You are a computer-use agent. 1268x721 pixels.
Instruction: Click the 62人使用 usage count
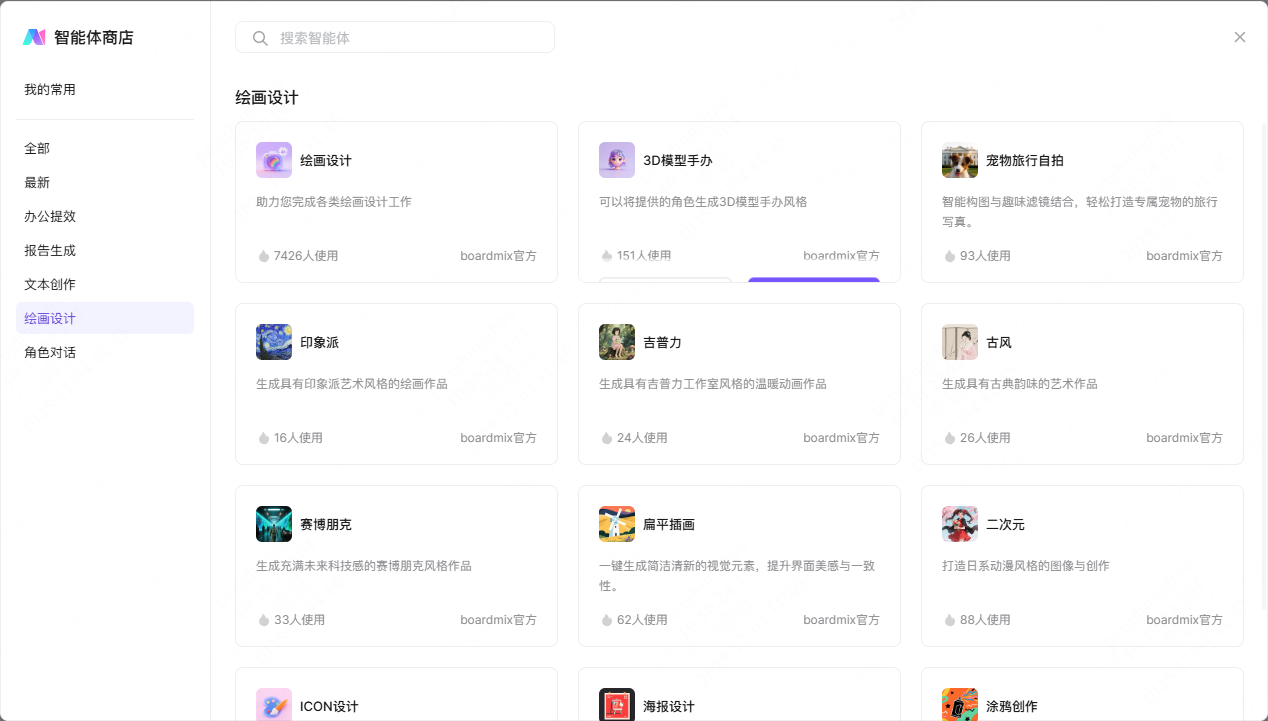point(642,620)
